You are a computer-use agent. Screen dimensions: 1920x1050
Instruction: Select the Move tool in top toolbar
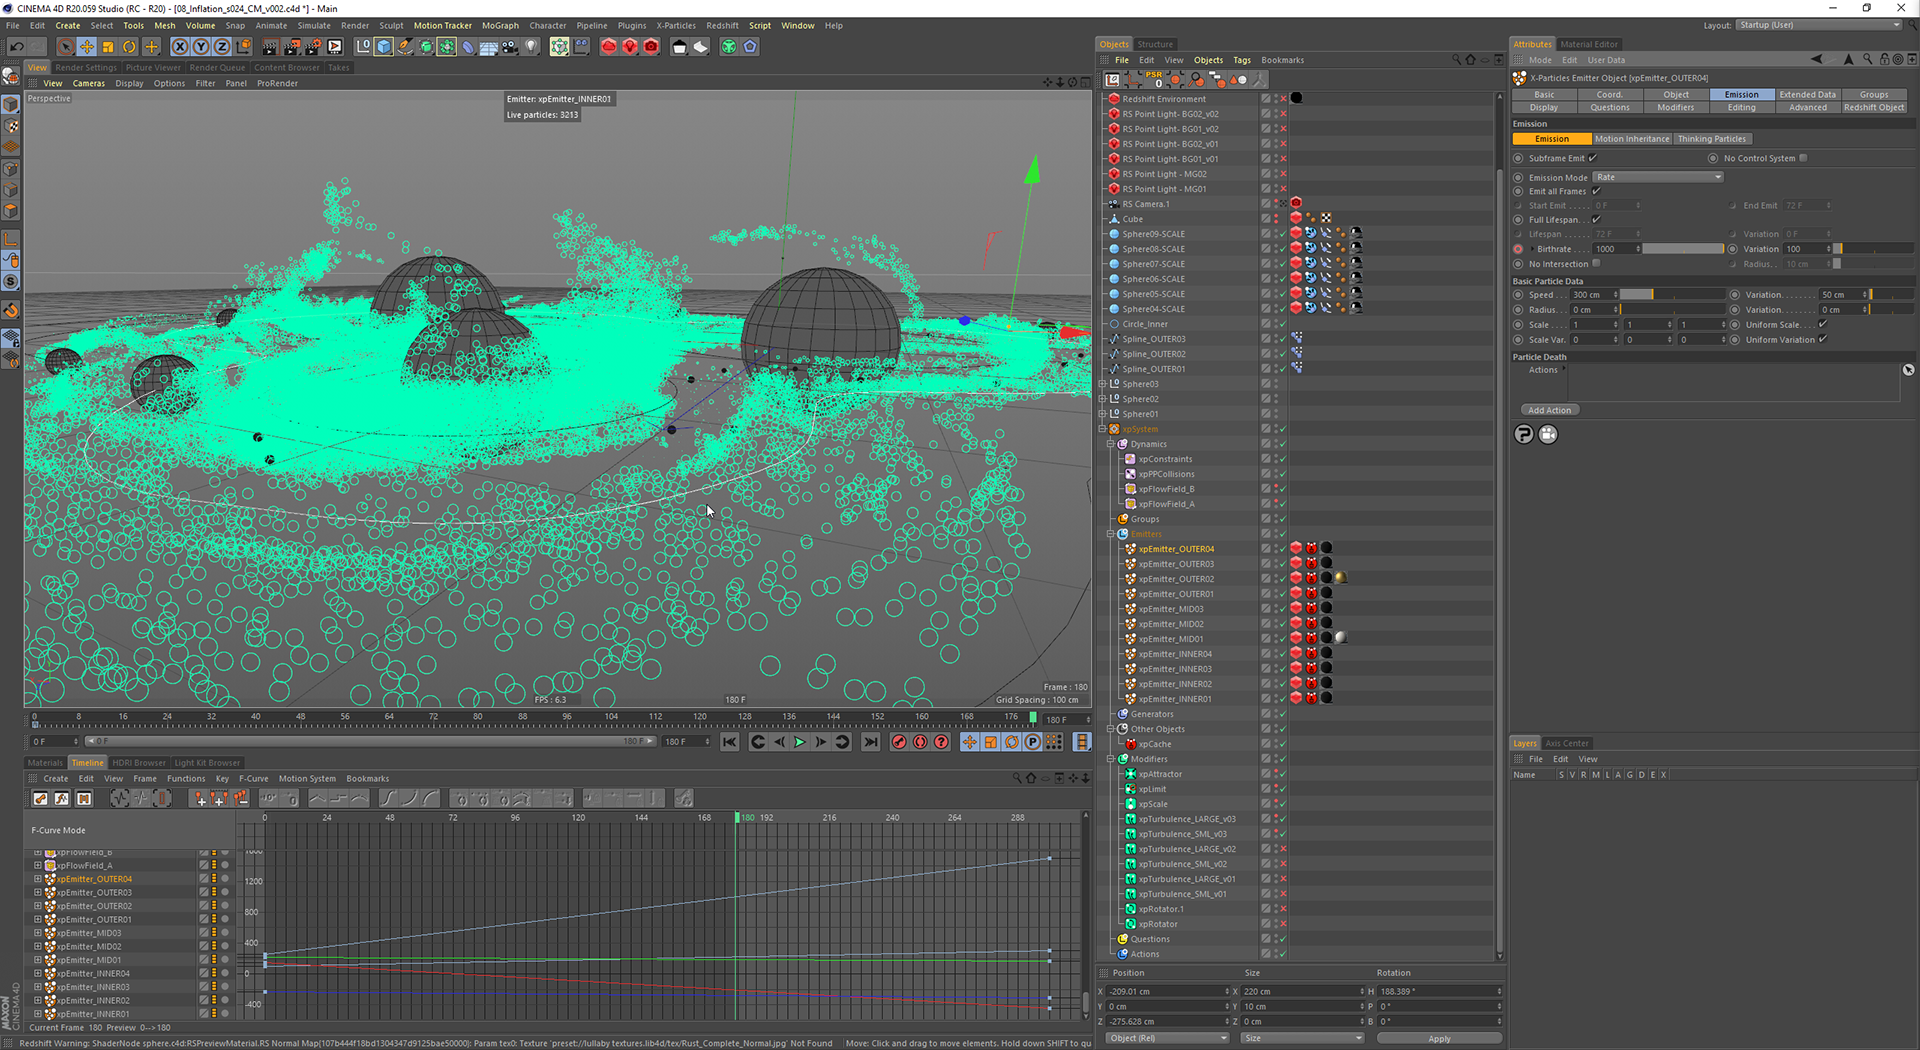click(87, 47)
